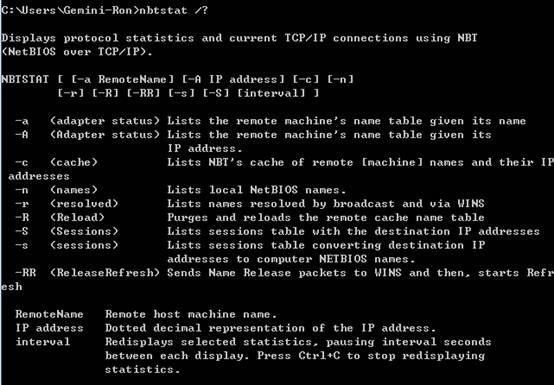
Task: Click the -RR ReleaseRefresh option line
Action: 284,273
